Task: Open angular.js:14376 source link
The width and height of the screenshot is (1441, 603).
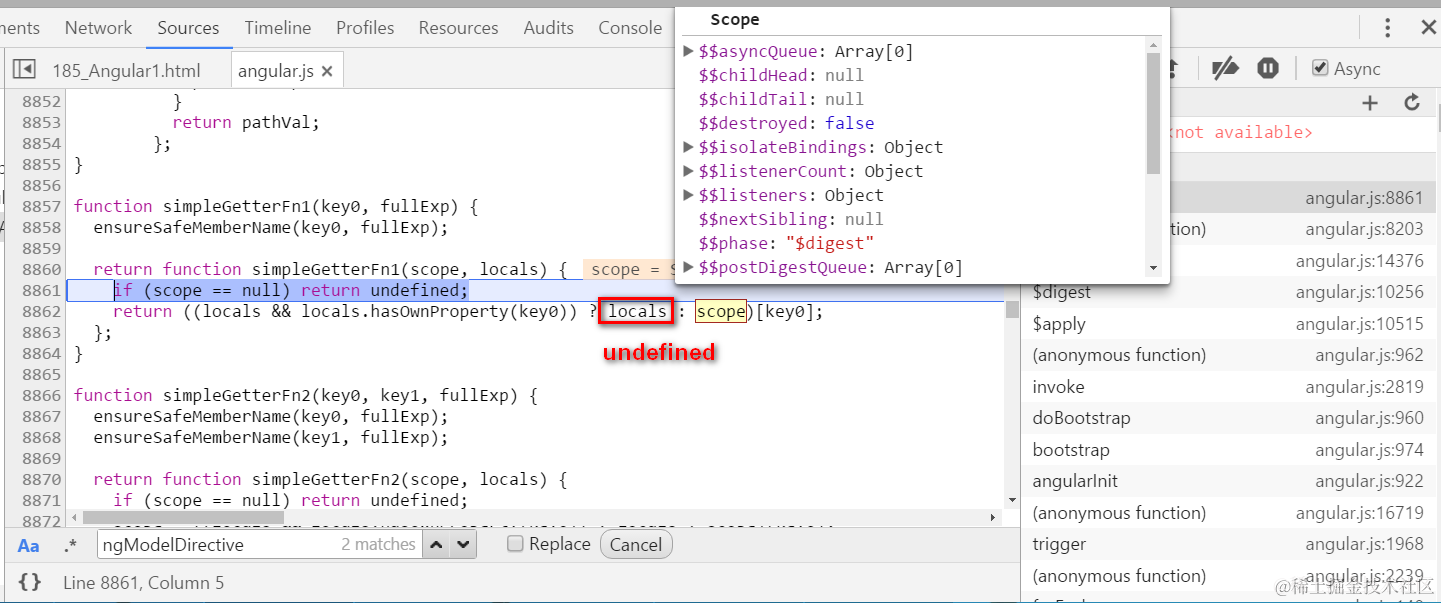Action: coord(1360,261)
